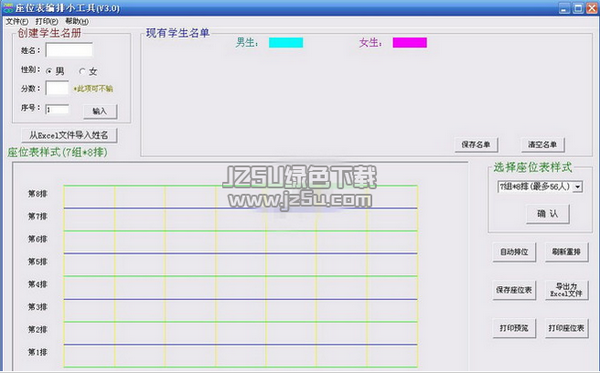Click the cyan 男生 color swatch
The image size is (600, 373).
point(286,42)
